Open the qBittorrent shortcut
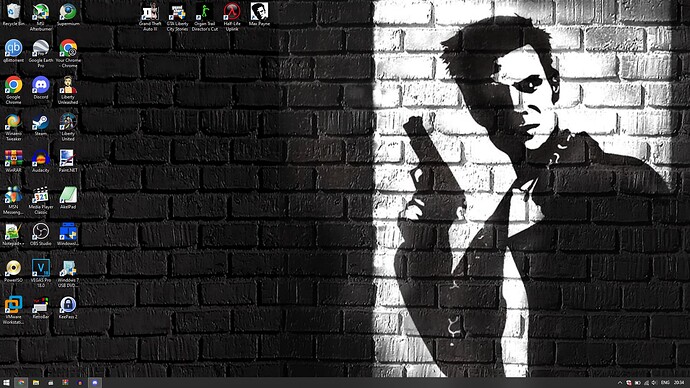The width and height of the screenshot is (690, 388). point(13,51)
